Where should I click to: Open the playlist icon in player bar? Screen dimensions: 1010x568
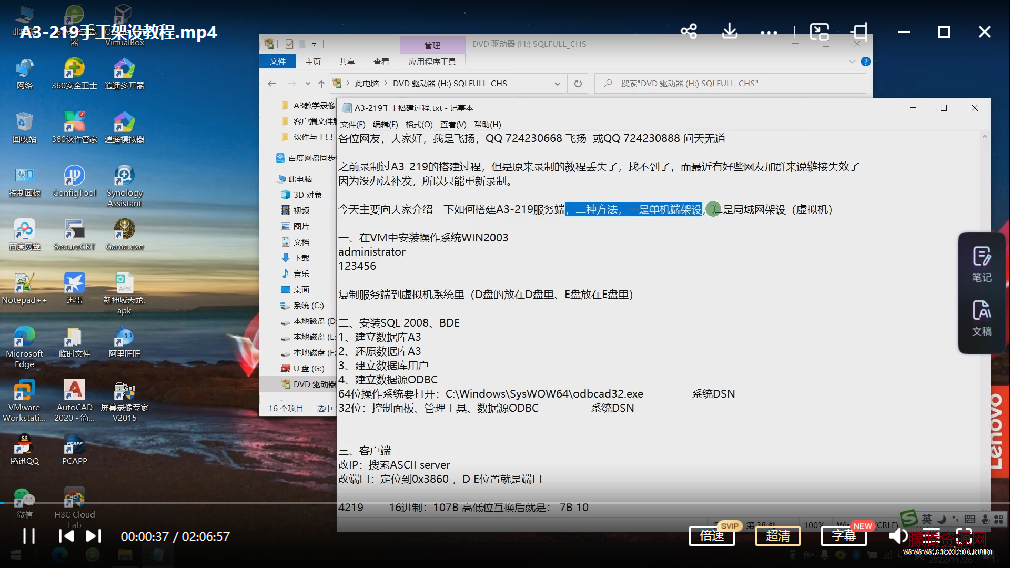tap(931, 536)
